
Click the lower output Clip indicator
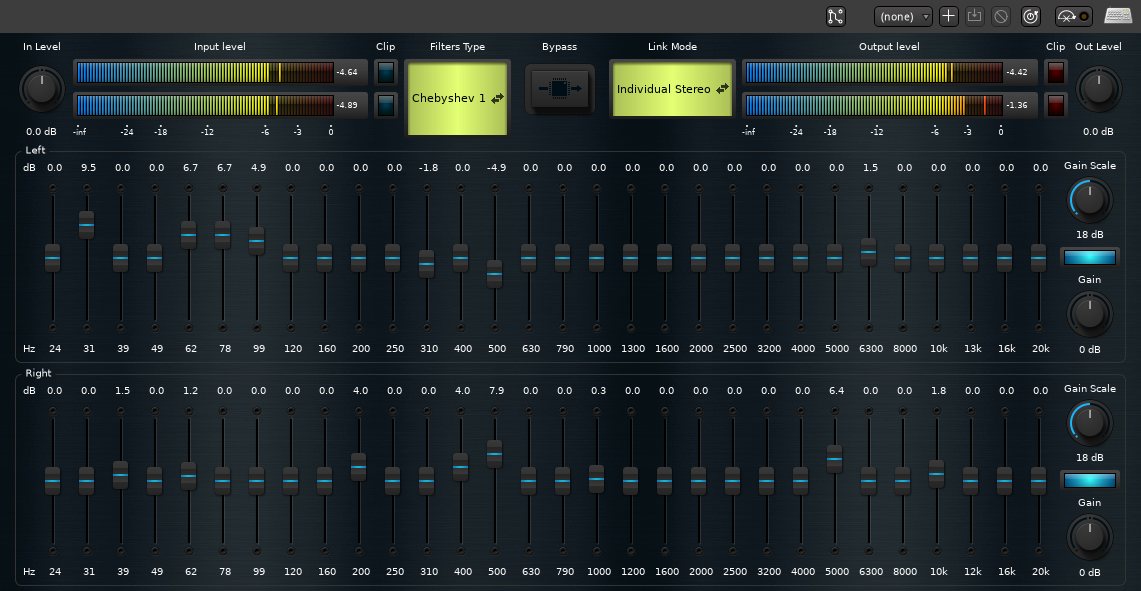pyautogui.click(x=1055, y=105)
